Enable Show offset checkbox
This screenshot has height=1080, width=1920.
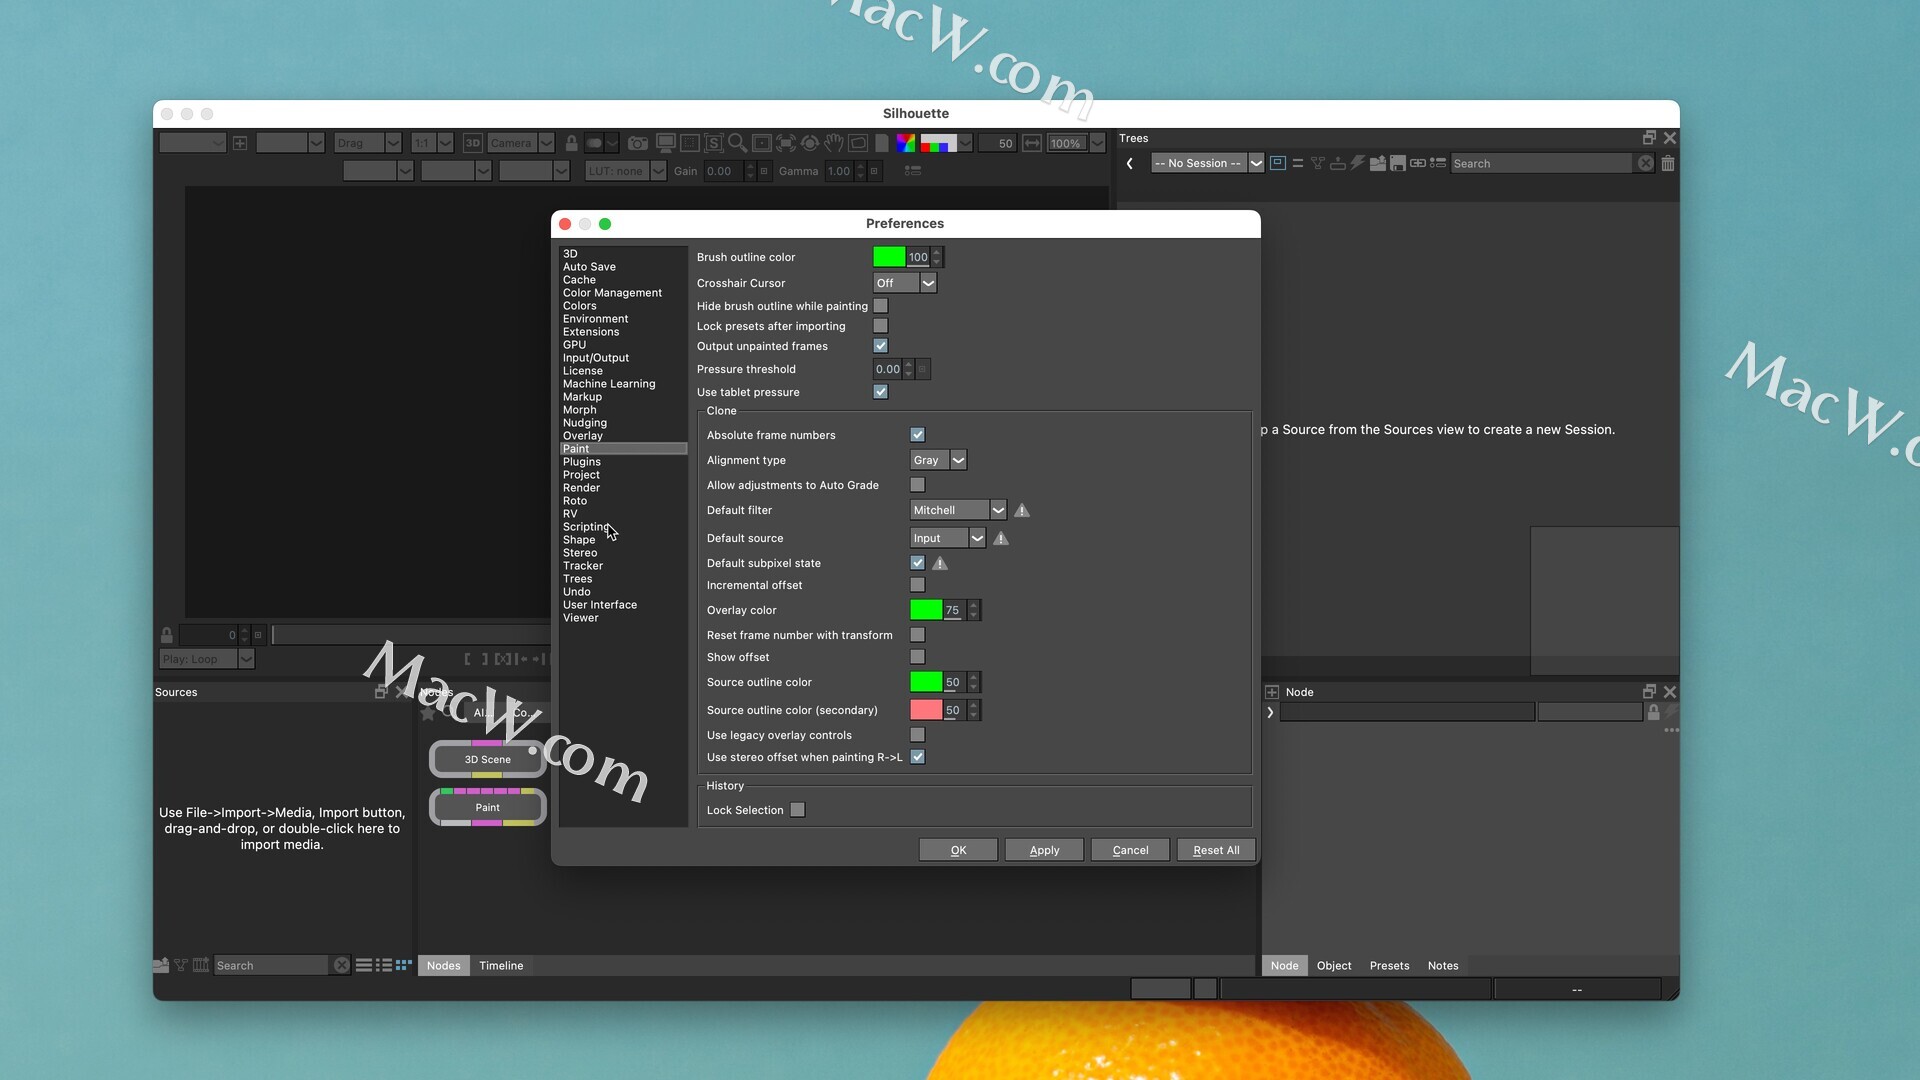point(918,657)
